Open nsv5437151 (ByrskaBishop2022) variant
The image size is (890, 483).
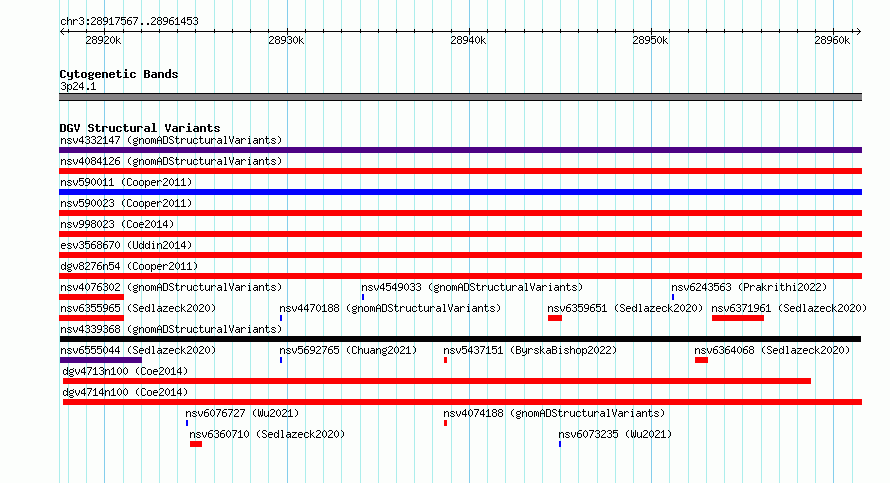pyautogui.click(x=530, y=350)
